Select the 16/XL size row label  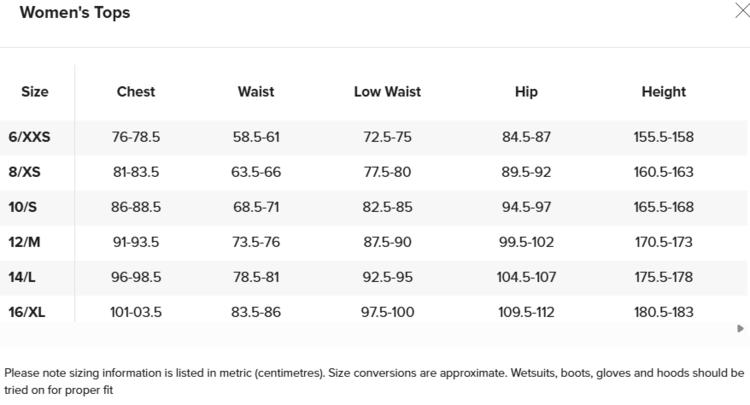pos(28,312)
